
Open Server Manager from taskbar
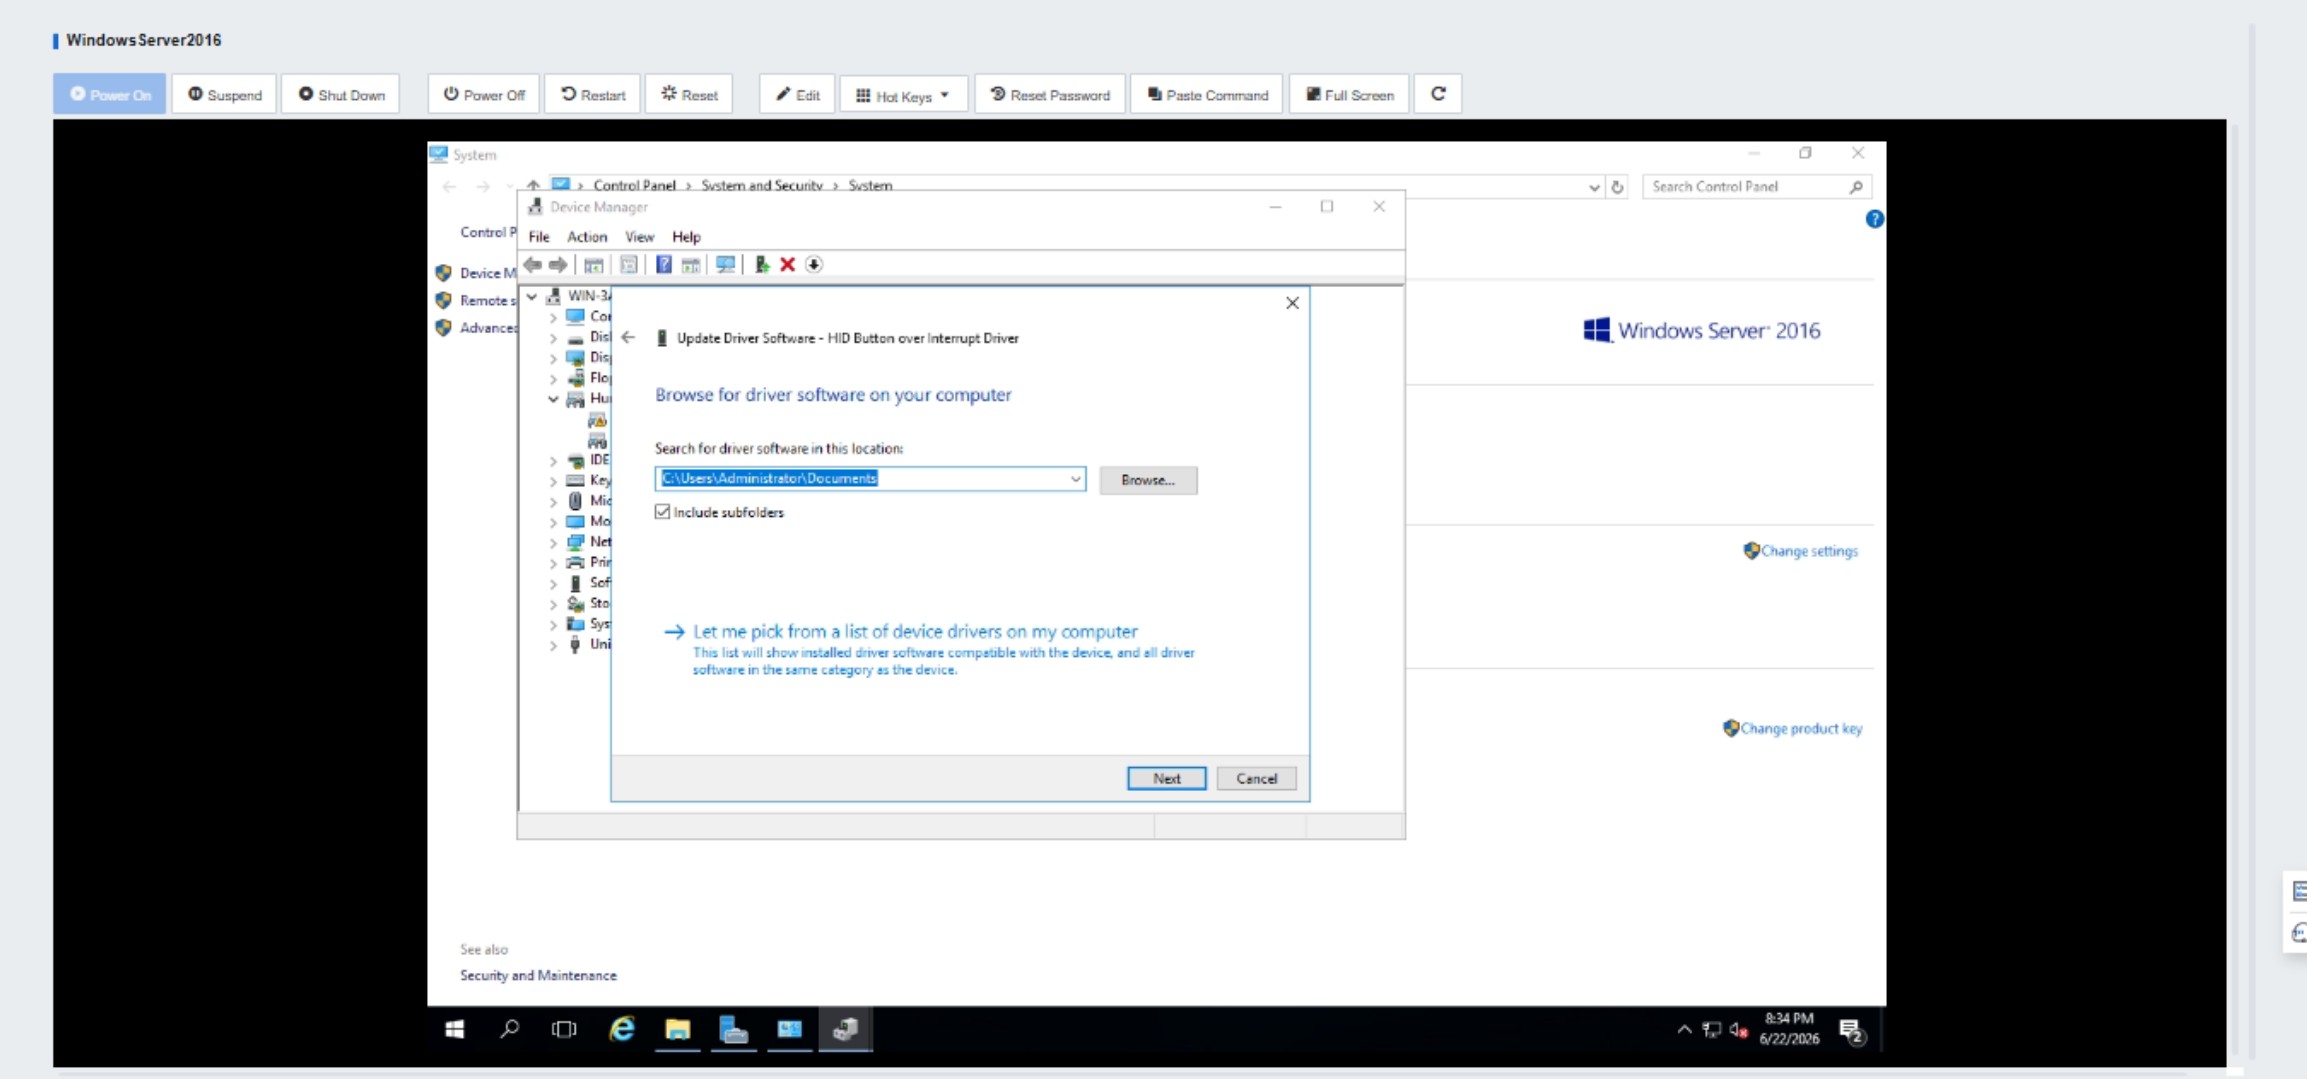coord(734,1029)
